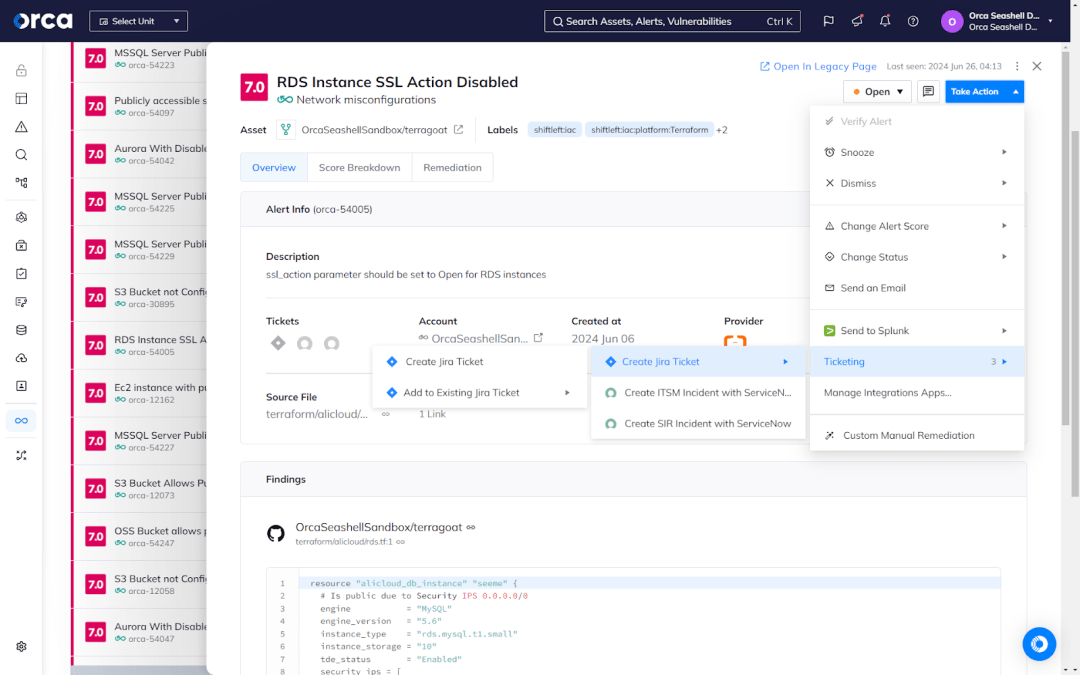Select alert row orca-54097
The width and height of the screenshot is (1080, 675).
(x=140, y=106)
